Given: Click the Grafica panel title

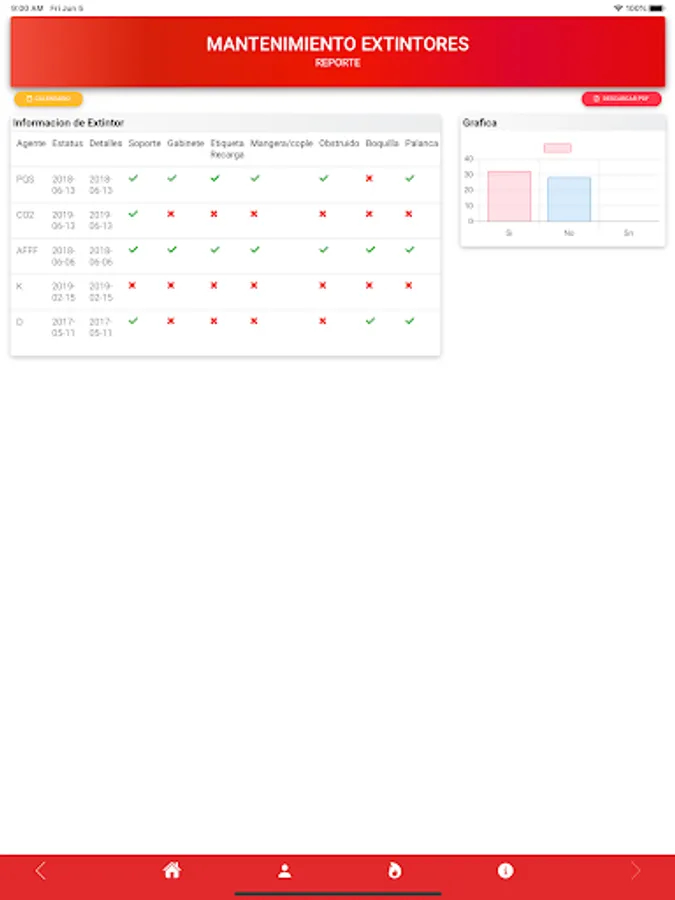Looking at the screenshot, I should 480,123.
